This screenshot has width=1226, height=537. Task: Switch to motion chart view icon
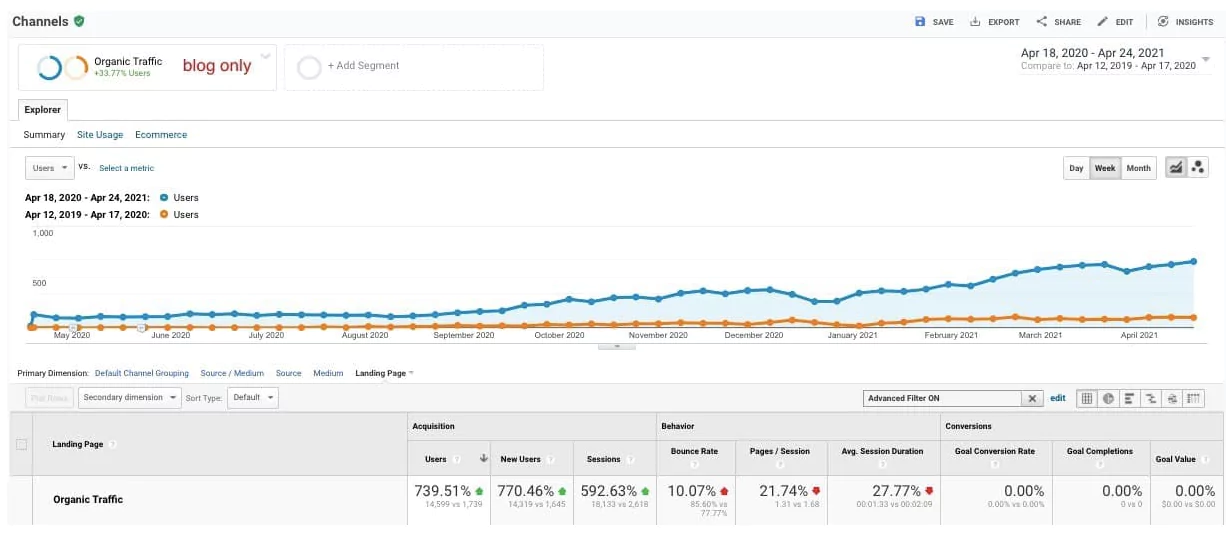click(x=1197, y=168)
